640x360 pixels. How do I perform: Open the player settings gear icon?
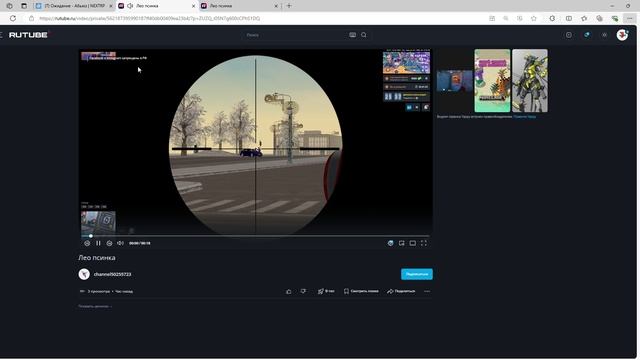(x=391, y=243)
